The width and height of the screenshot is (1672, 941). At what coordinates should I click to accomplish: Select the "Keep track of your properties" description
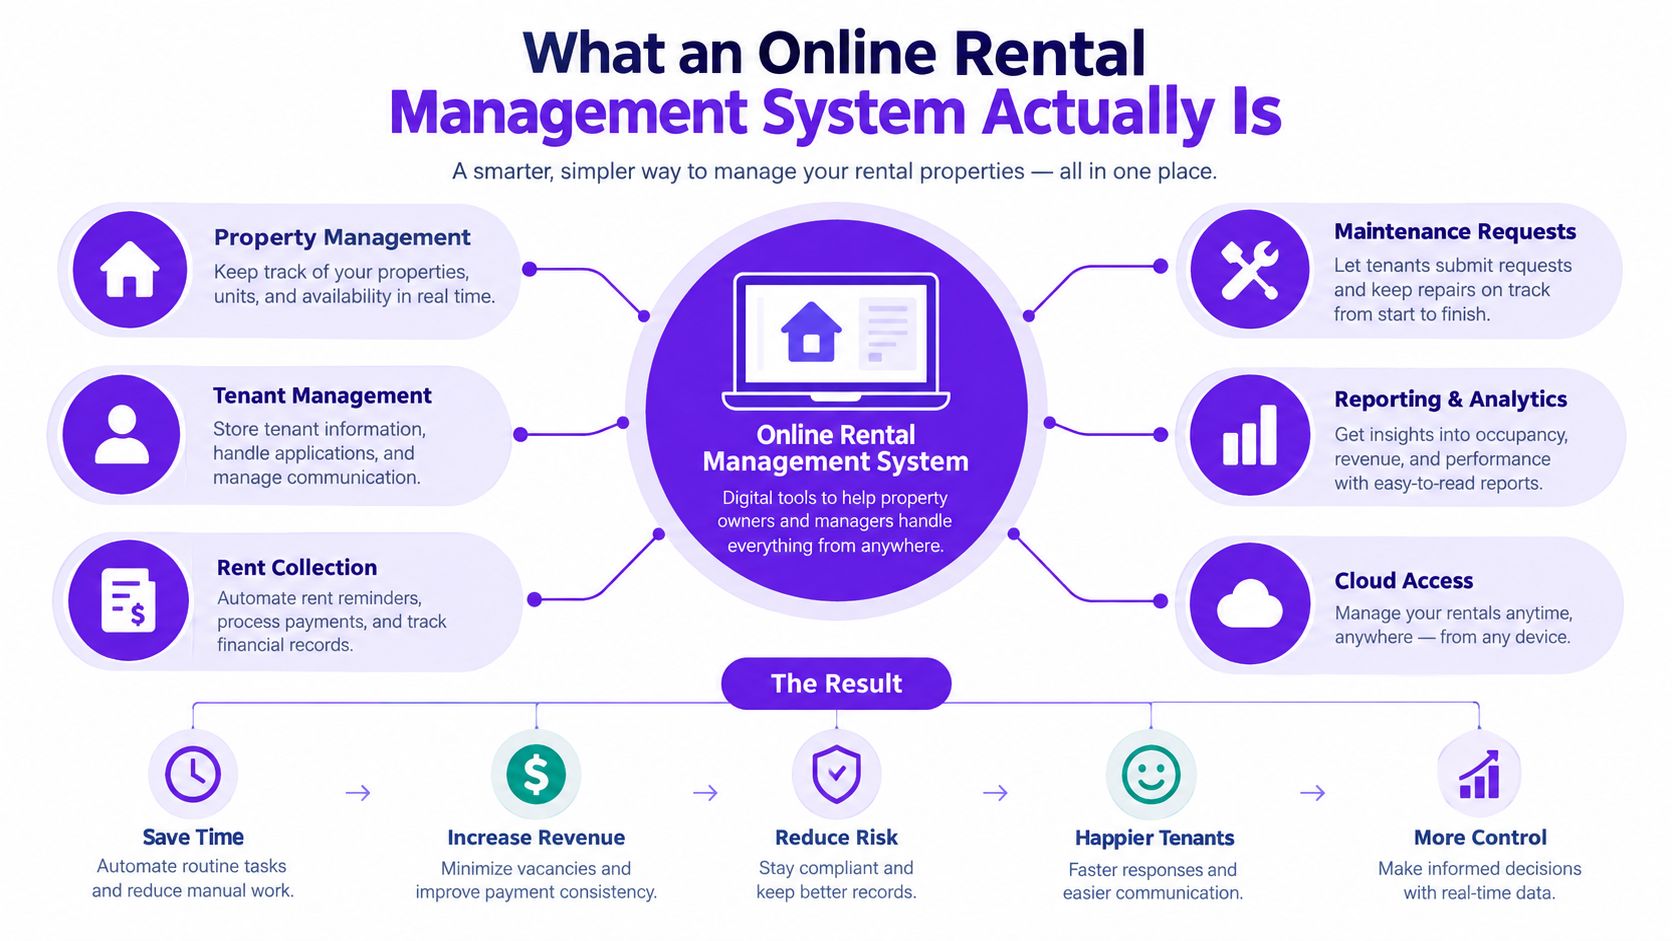coord(354,284)
